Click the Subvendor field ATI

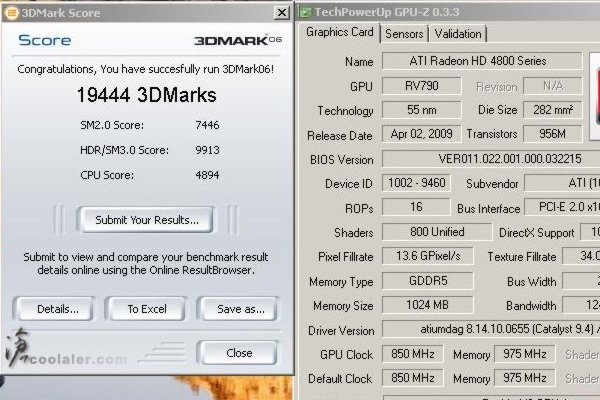pyautogui.click(x=562, y=183)
